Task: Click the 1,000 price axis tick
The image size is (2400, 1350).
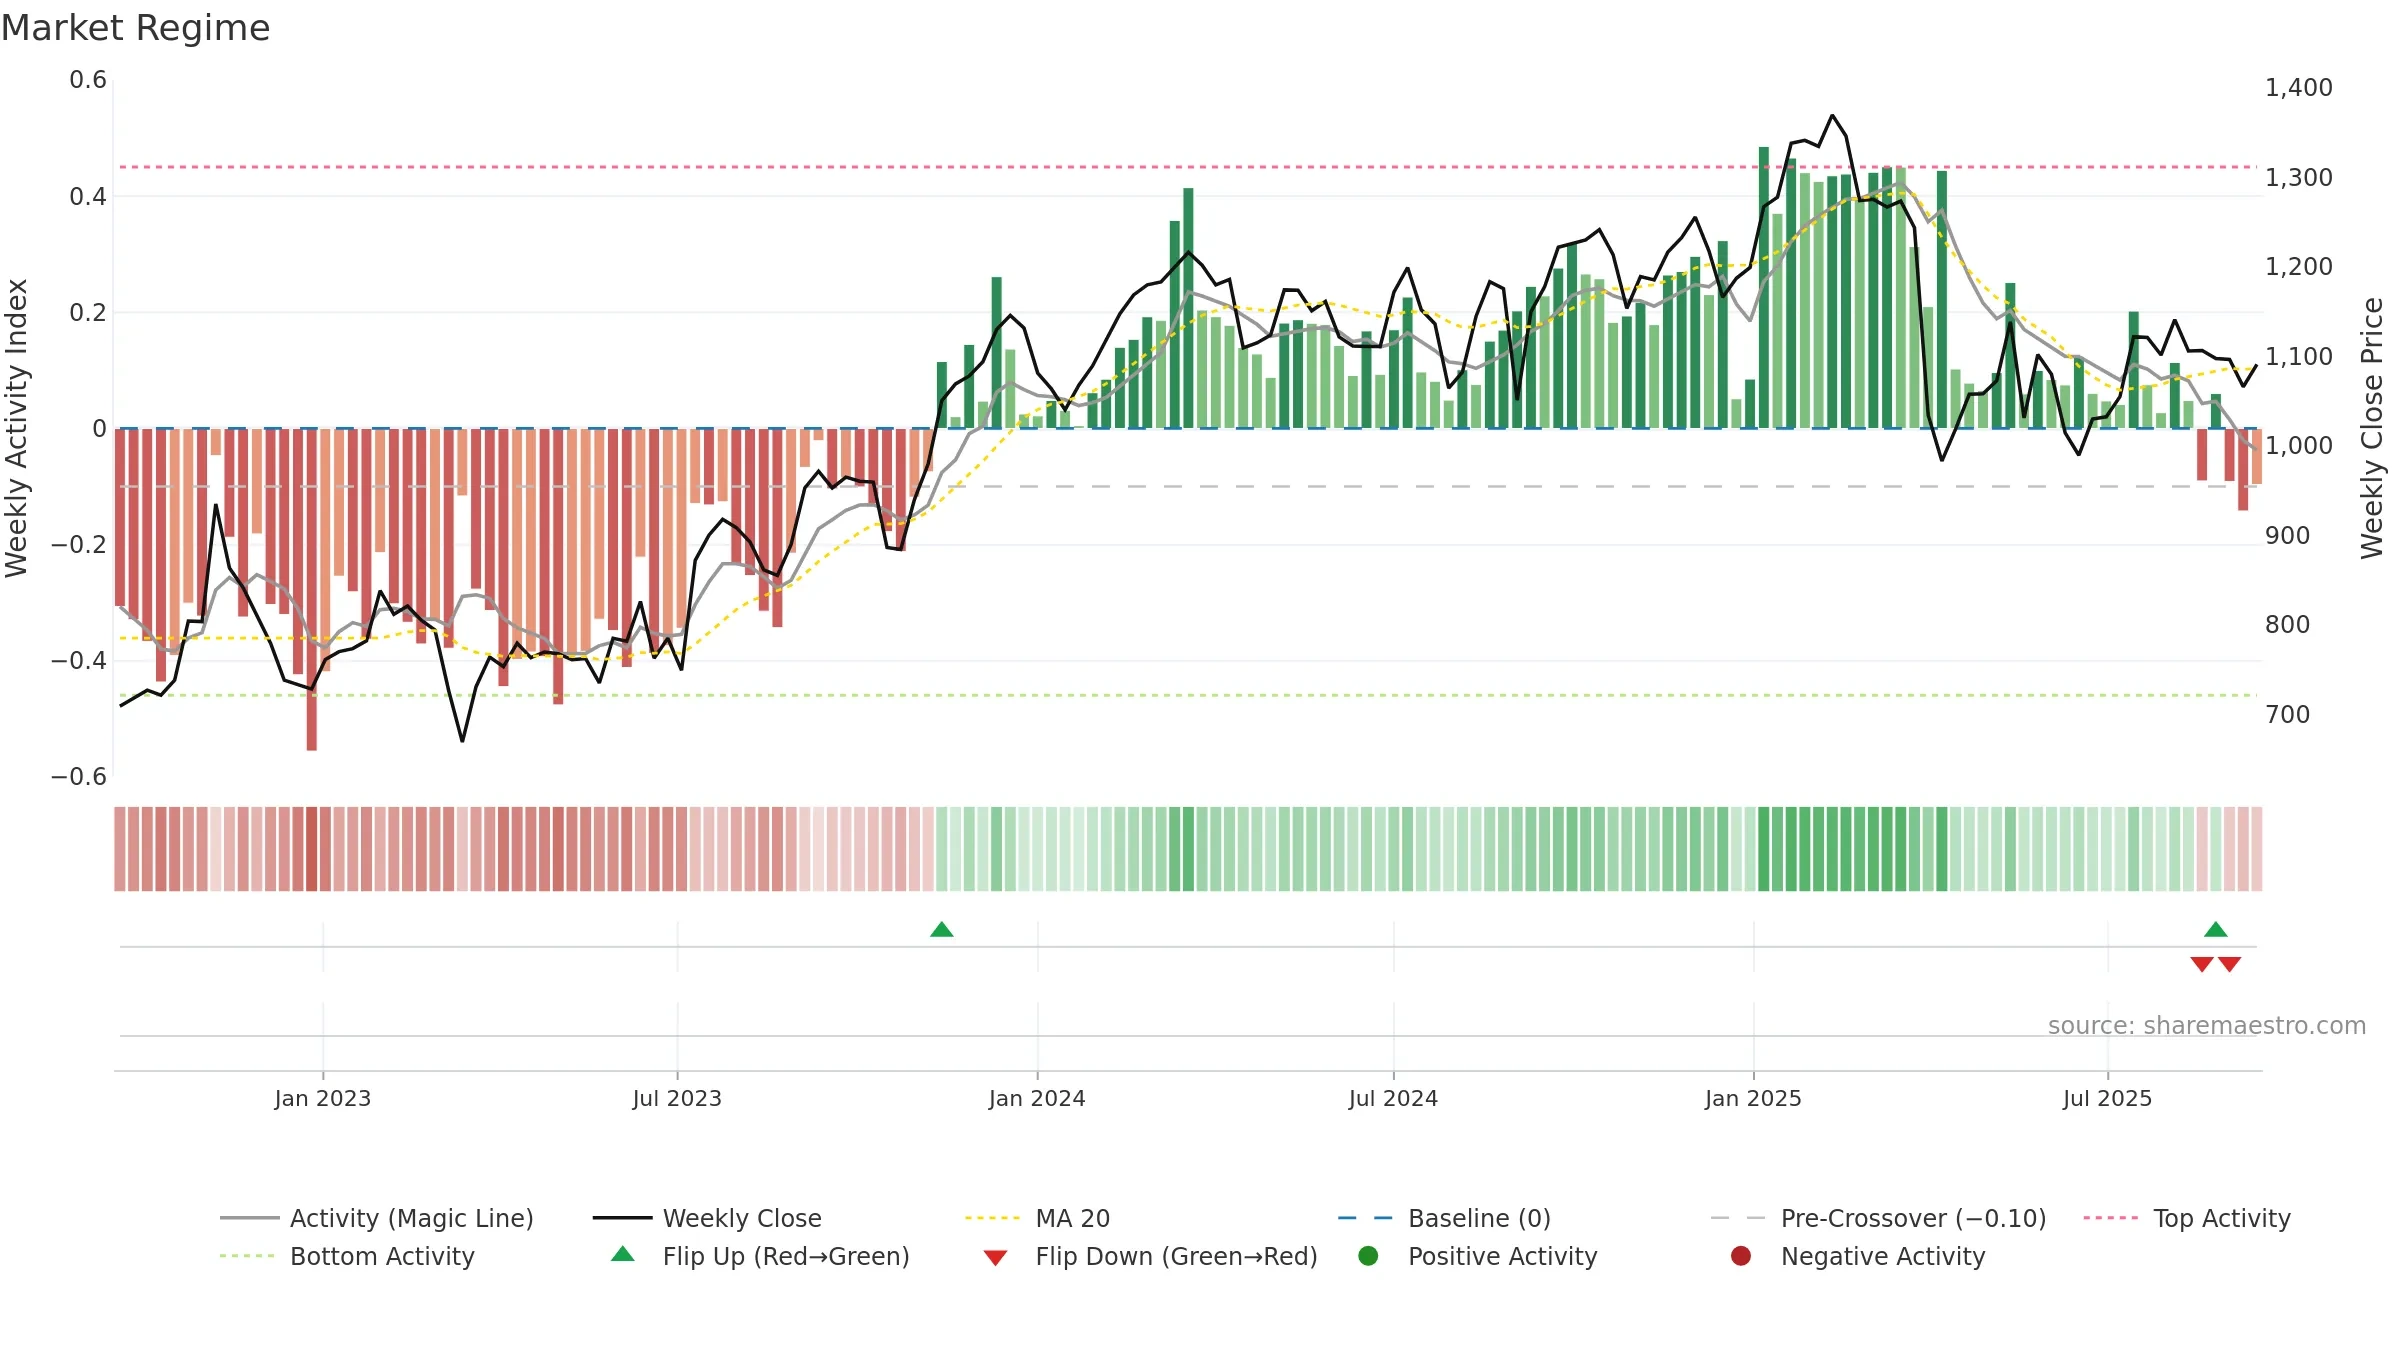Action: (2298, 446)
